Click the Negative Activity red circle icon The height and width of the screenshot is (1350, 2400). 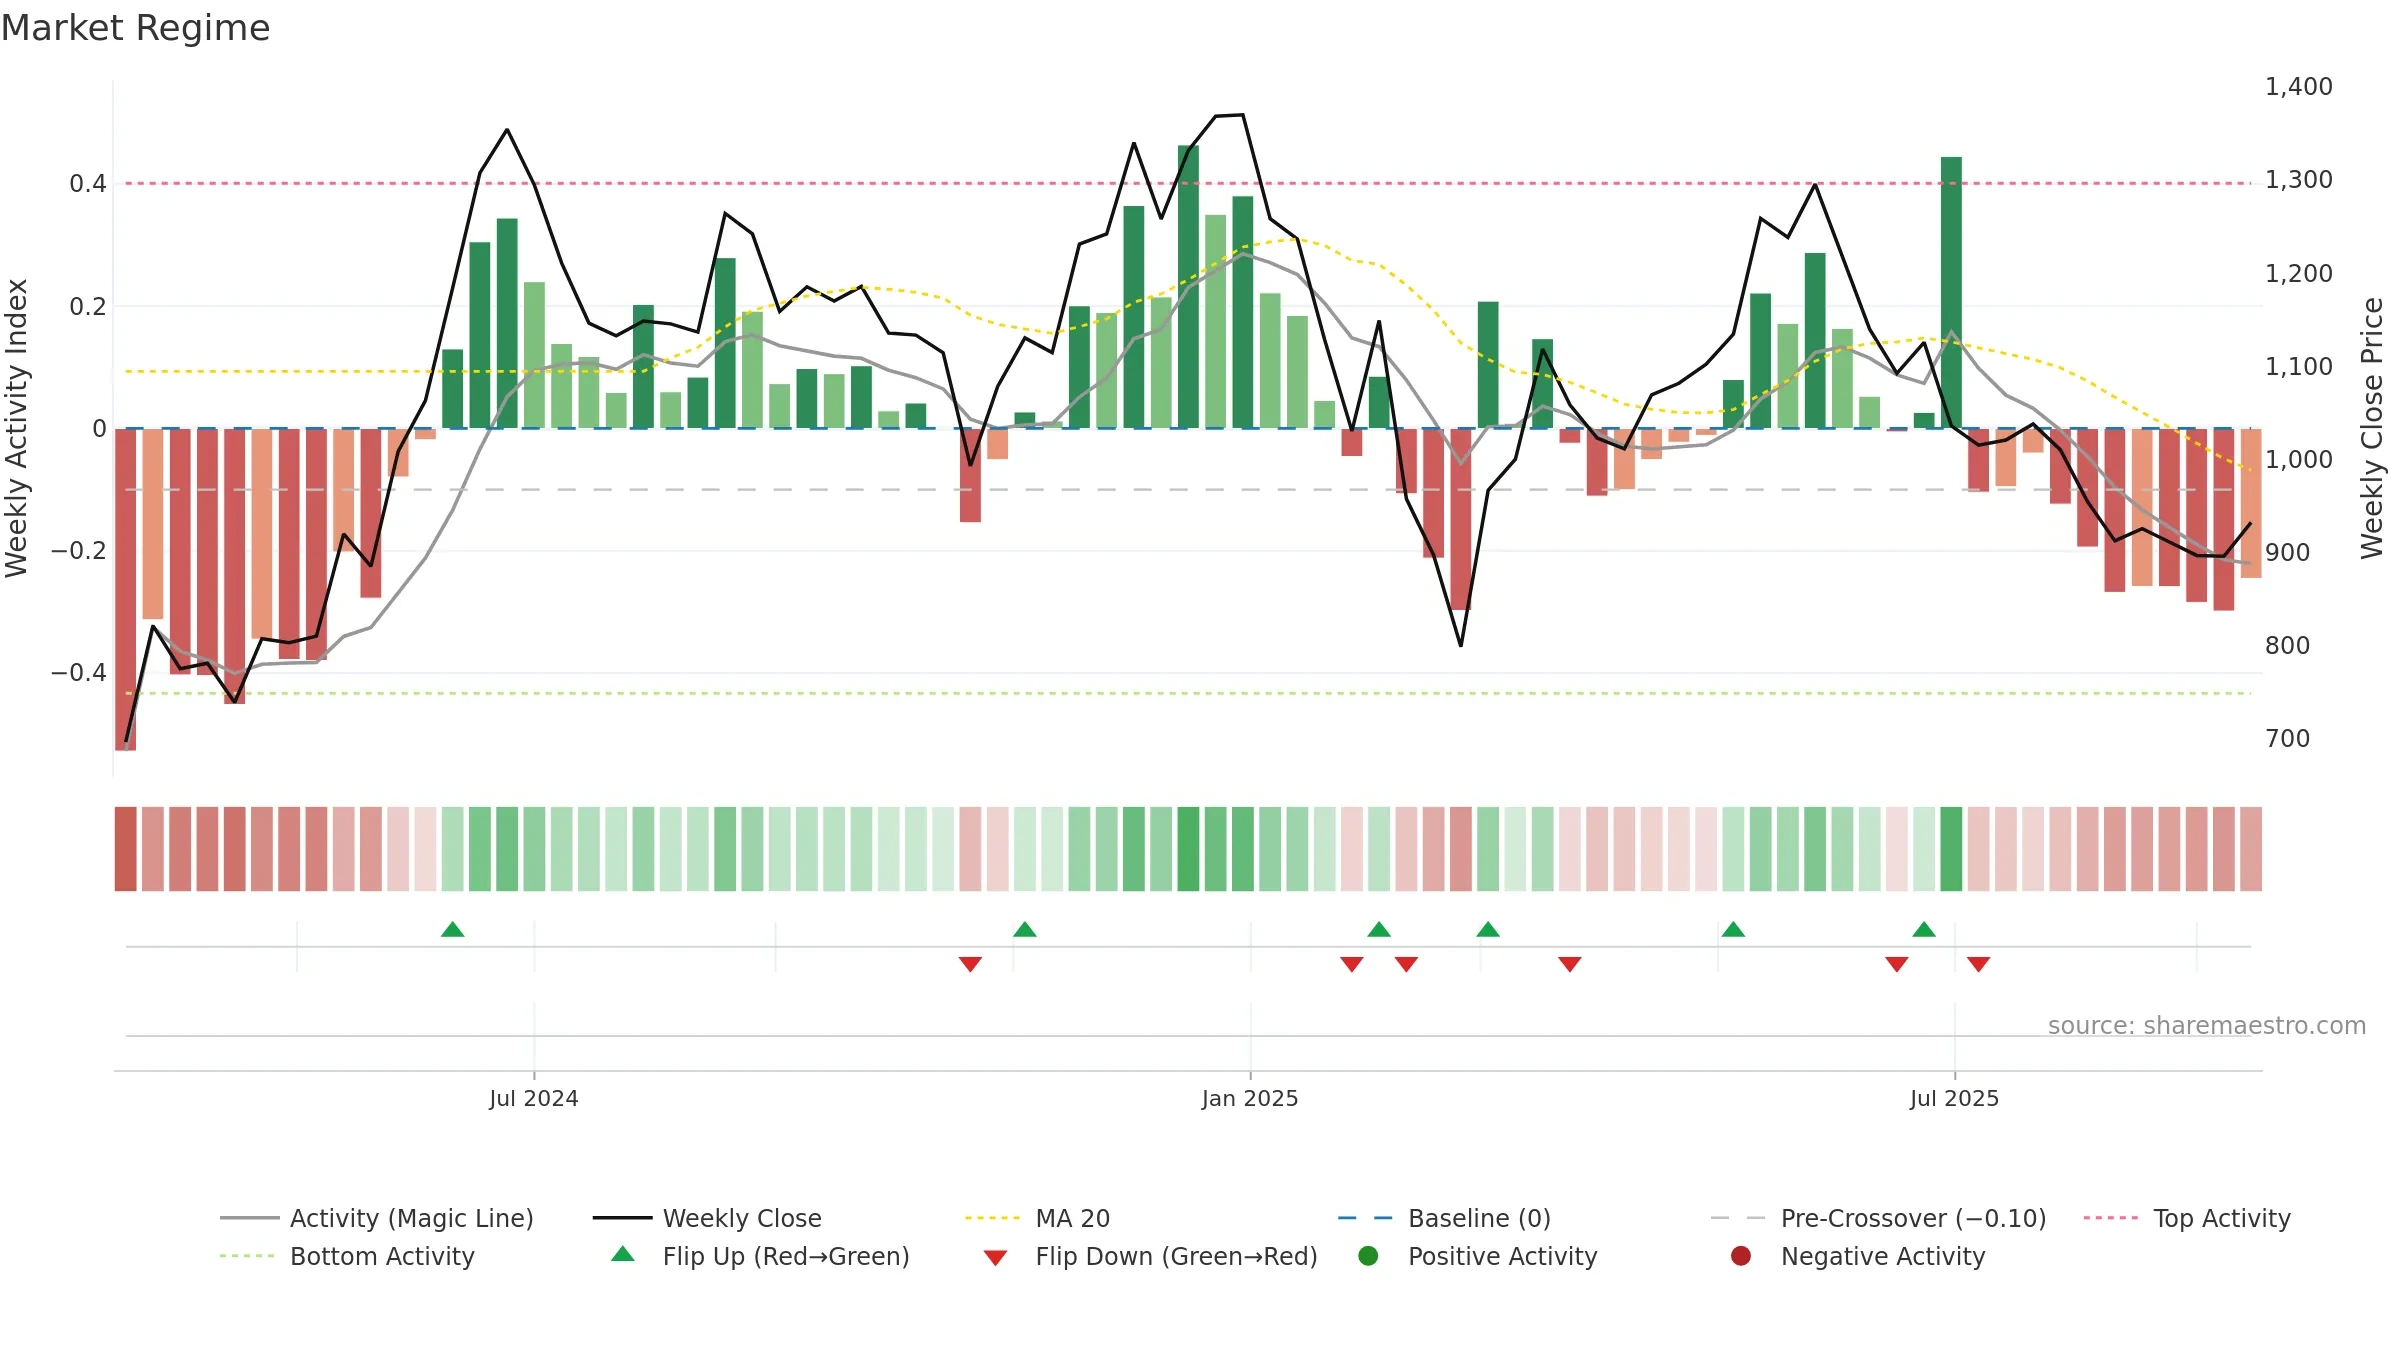pyautogui.click(x=1741, y=1256)
